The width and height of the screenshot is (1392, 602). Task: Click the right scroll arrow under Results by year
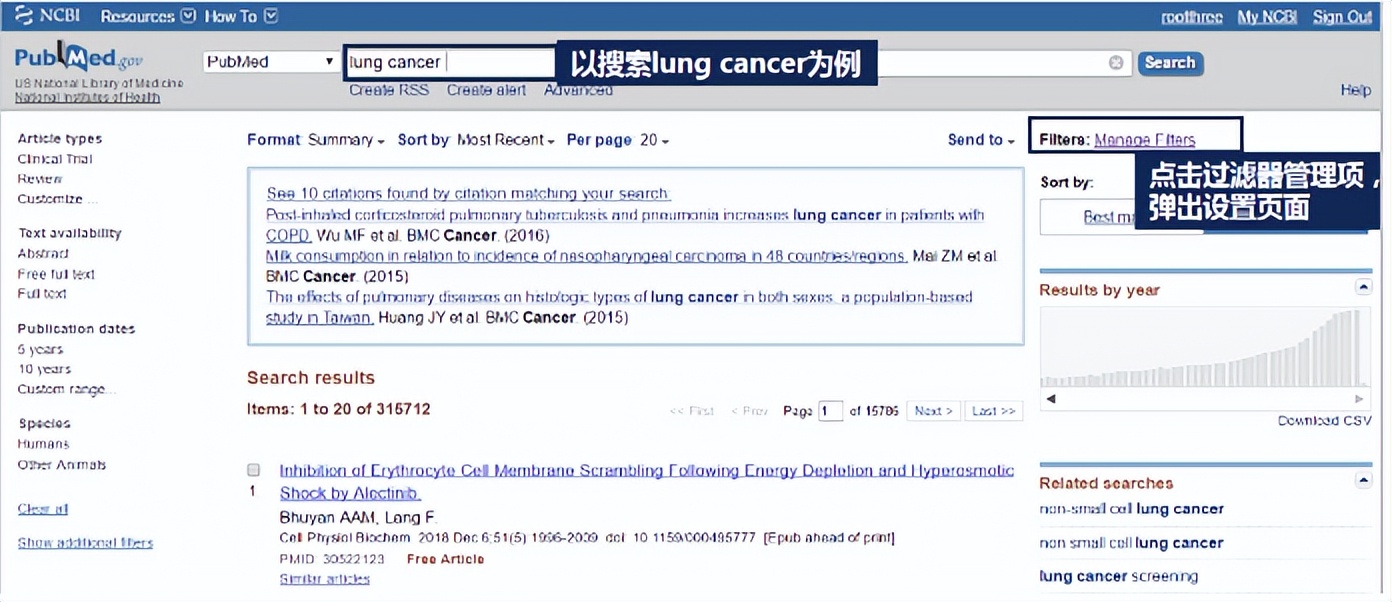(1359, 399)
